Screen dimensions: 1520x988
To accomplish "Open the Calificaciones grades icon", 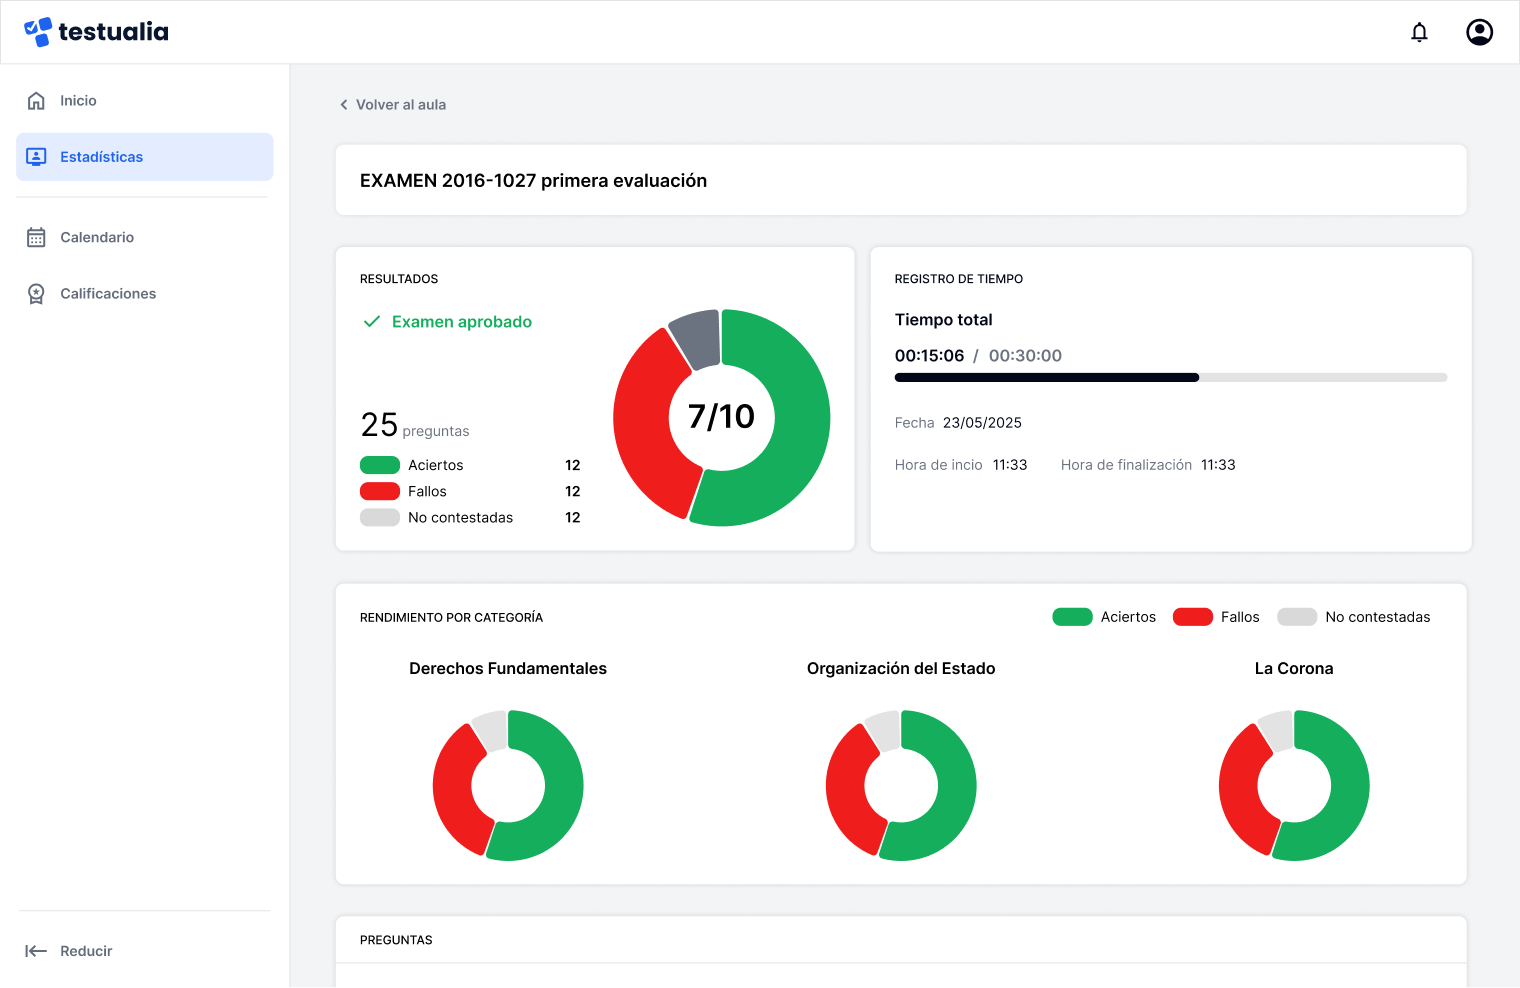I will coord(37,293).
